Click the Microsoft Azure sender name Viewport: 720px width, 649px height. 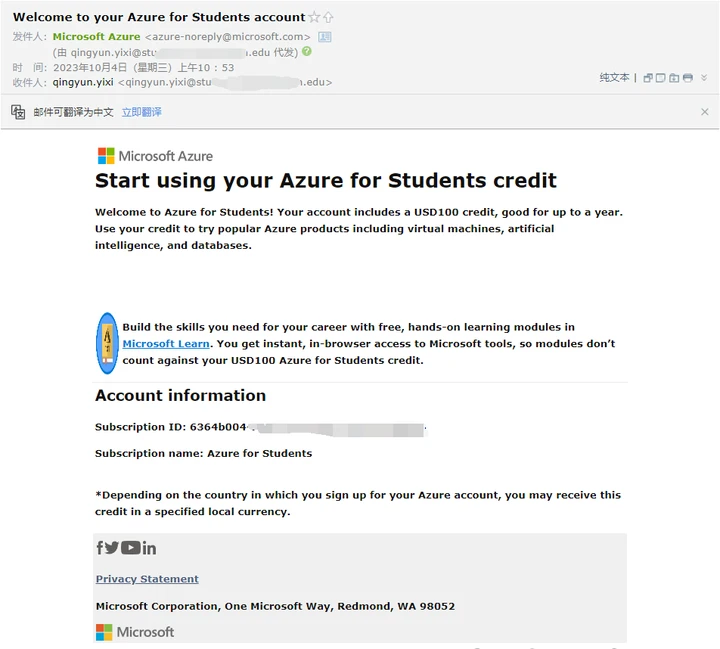tap(96, 37)
